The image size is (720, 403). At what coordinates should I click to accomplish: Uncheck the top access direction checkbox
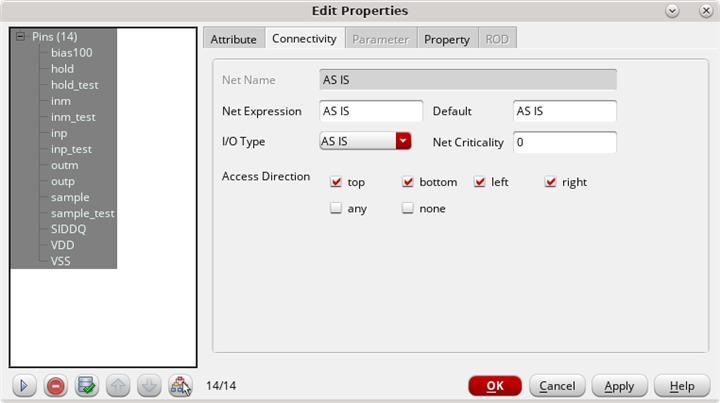(x=336, y=182)
